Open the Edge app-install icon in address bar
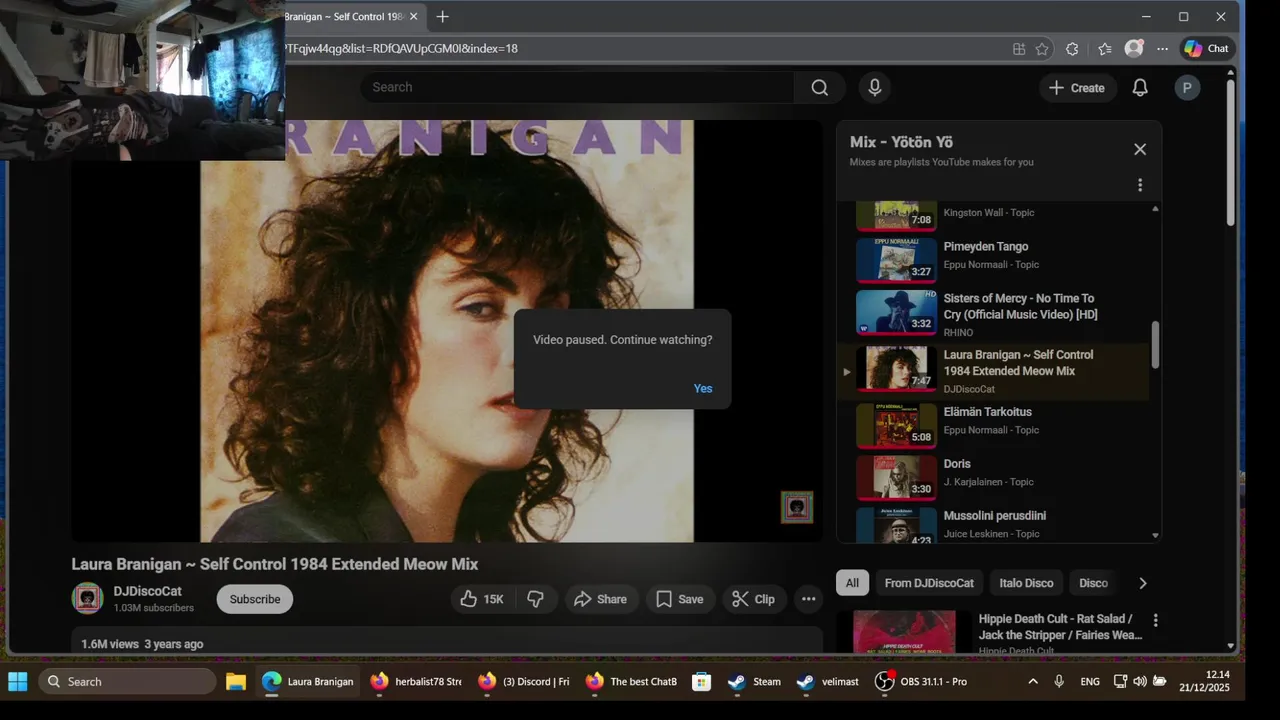Viewport: 1280px width, 720px height. pos(1019,48)
